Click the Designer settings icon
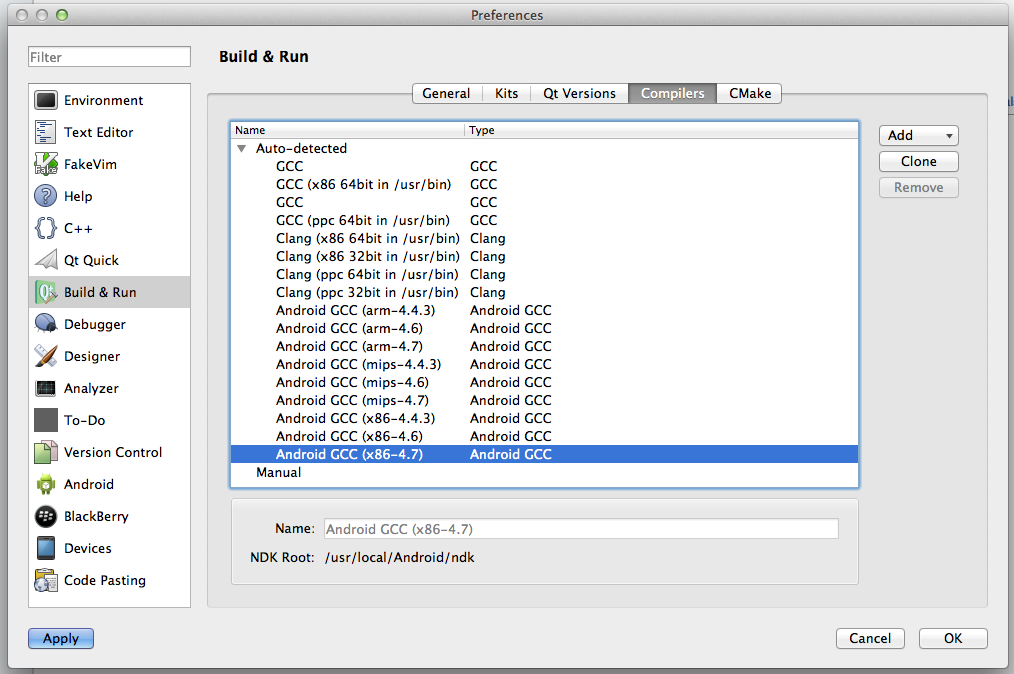The width and height of the screenshot is (1014, 674). (44, 356)
